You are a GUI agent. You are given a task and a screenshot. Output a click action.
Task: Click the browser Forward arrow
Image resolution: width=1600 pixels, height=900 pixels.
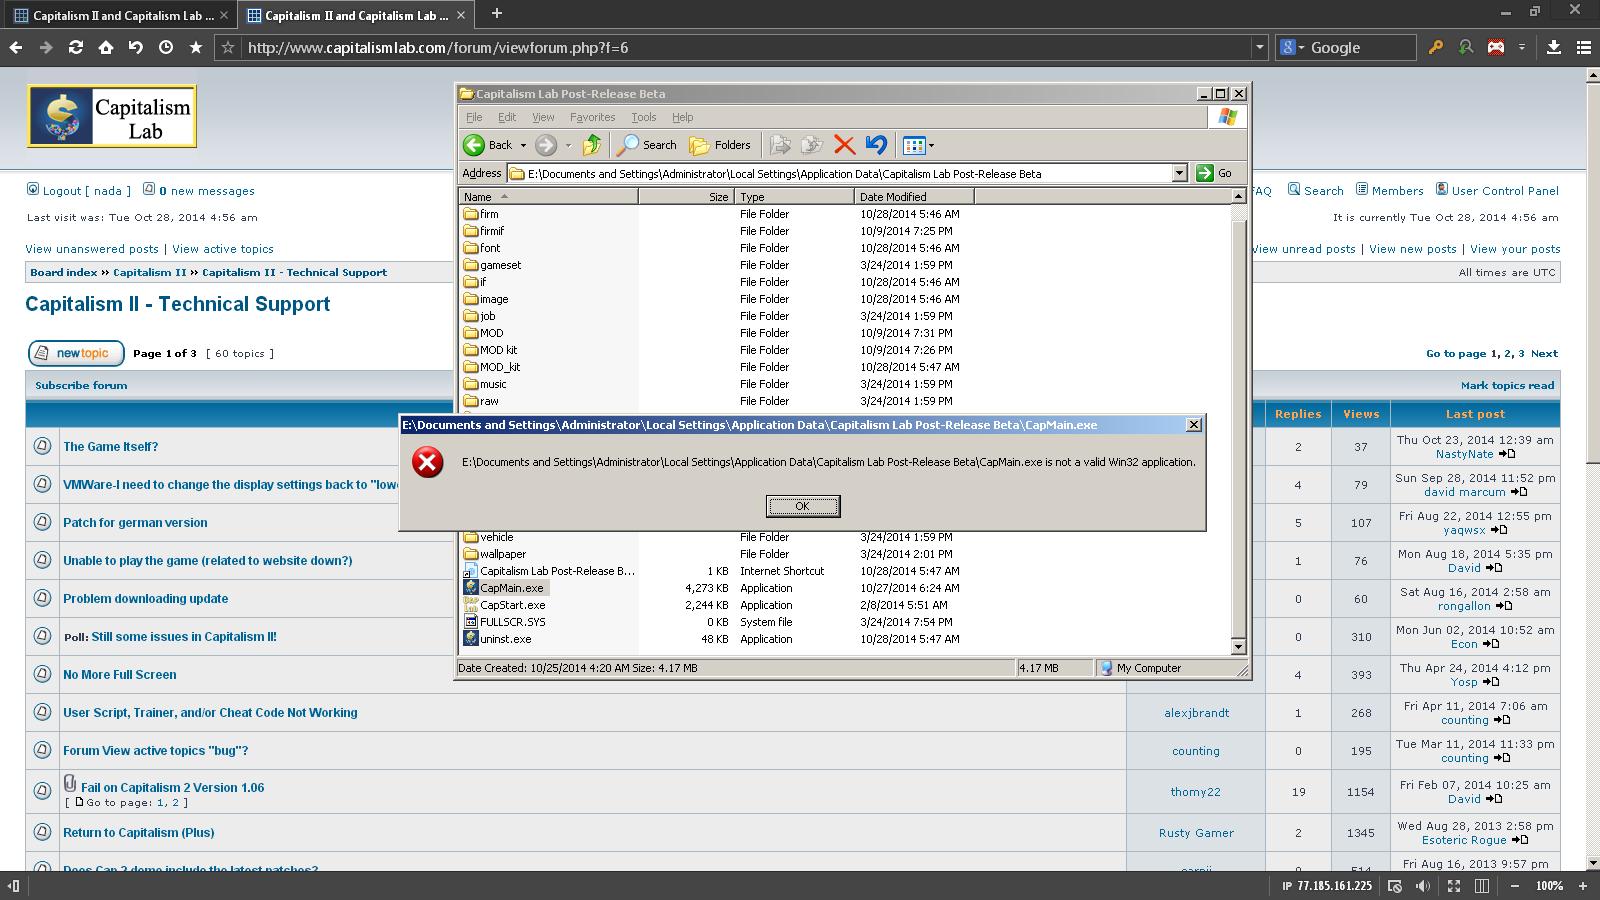tap(46, 47)
